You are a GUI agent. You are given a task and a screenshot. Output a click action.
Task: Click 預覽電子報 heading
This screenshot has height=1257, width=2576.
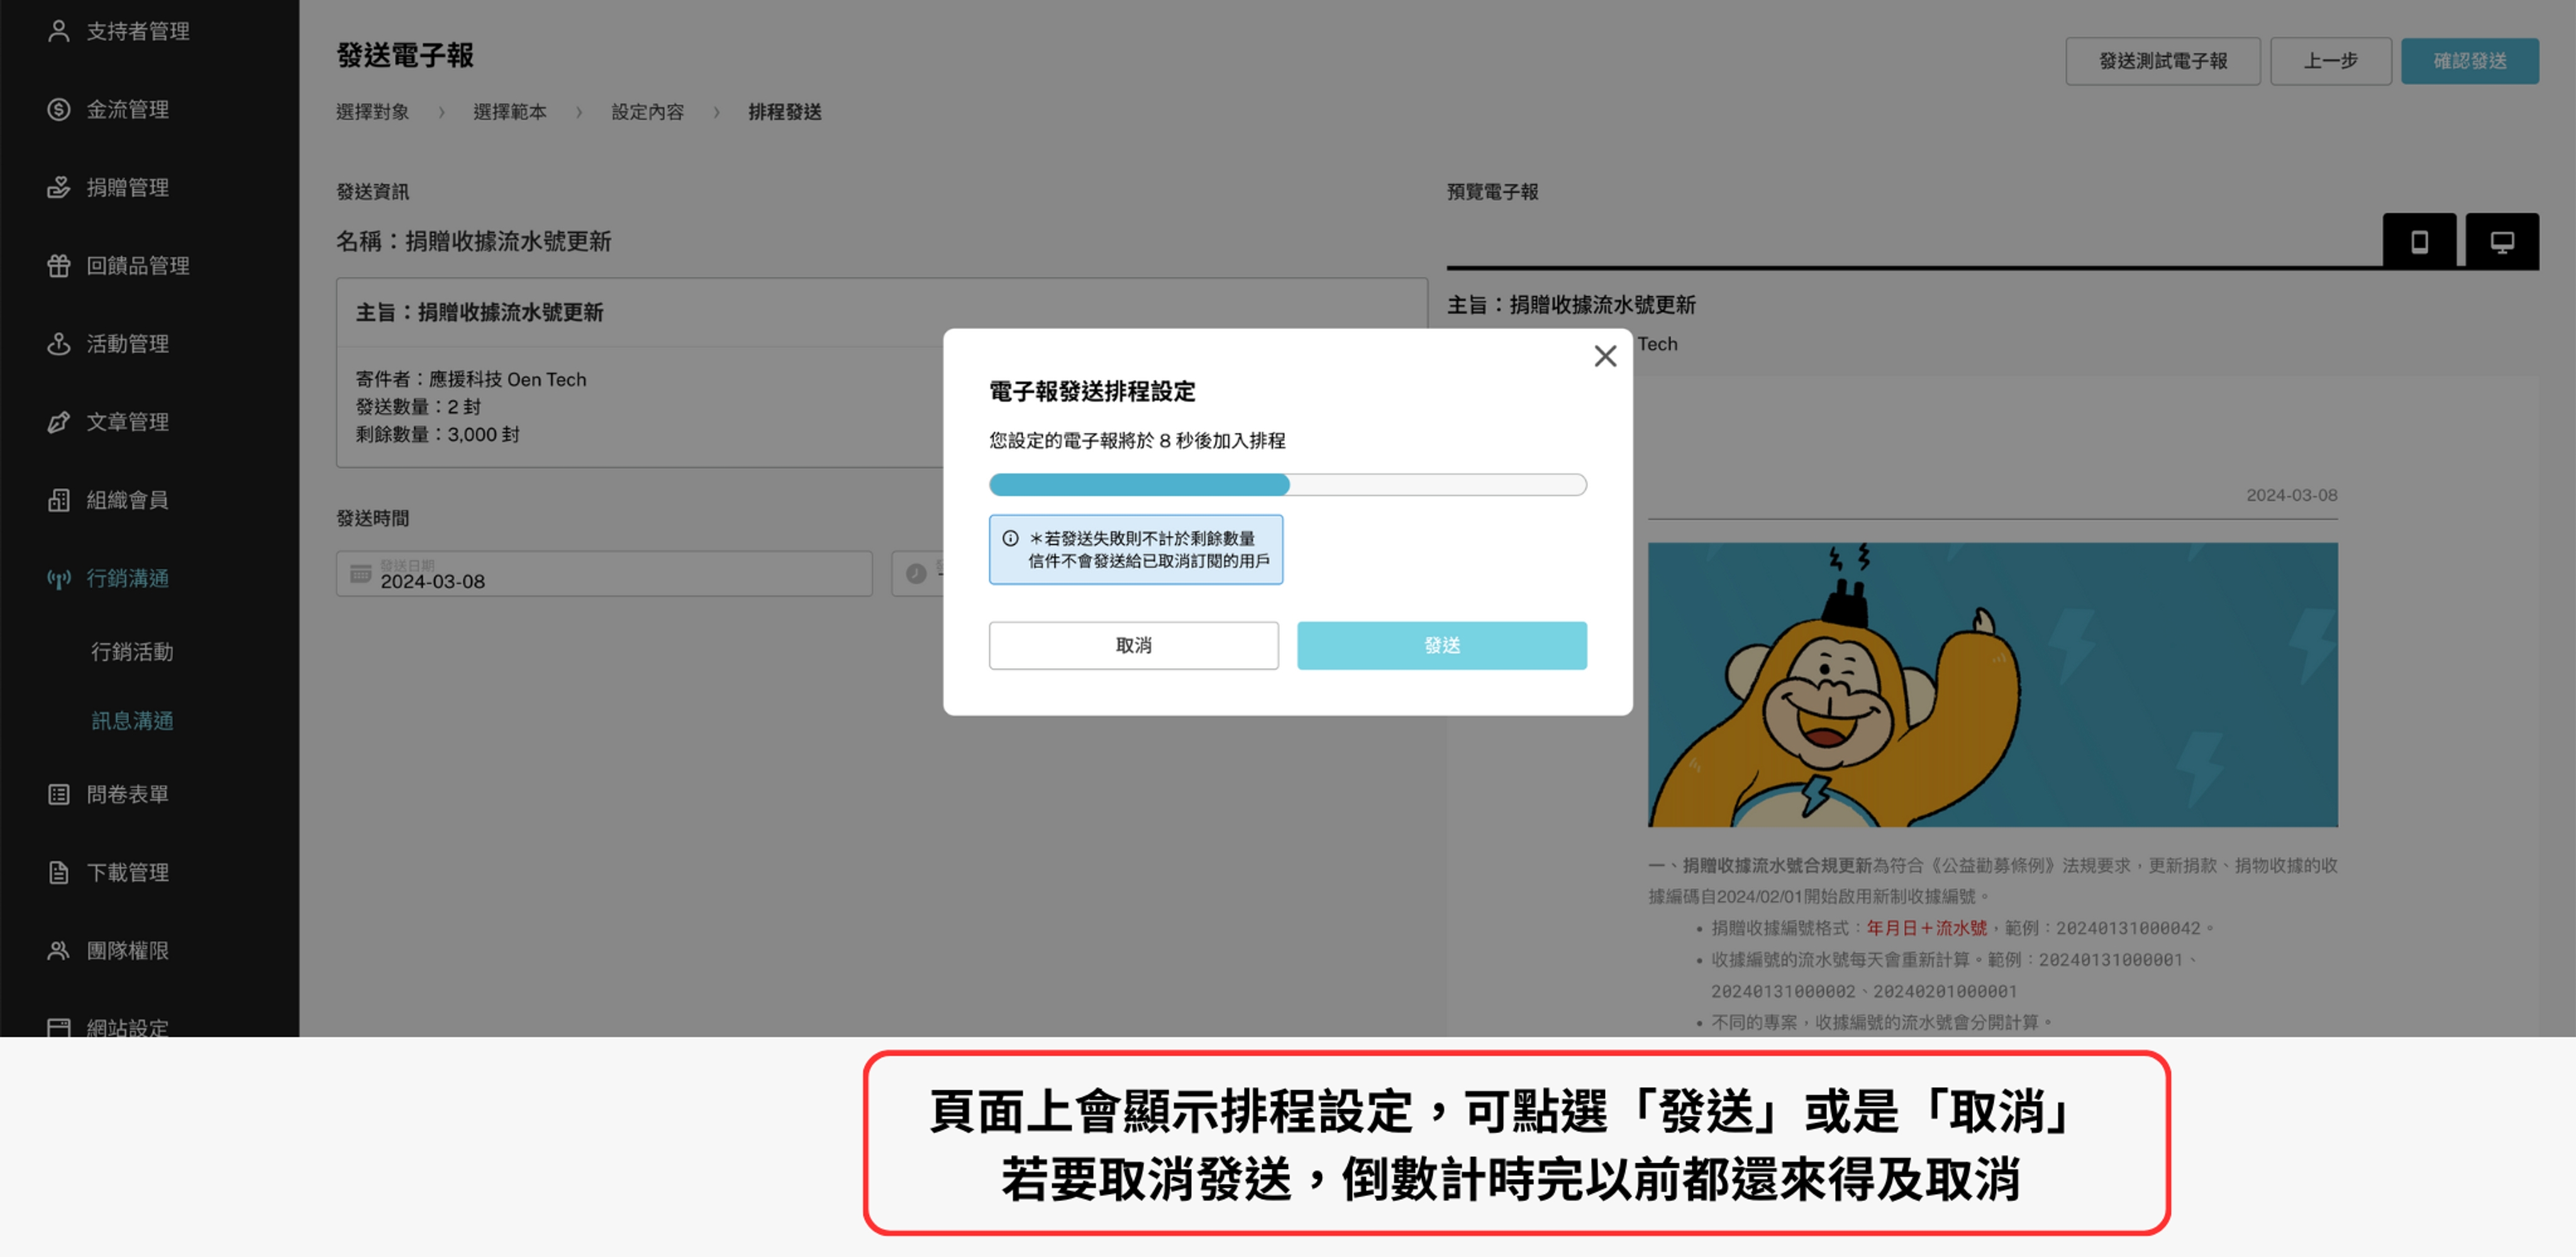1492,191
